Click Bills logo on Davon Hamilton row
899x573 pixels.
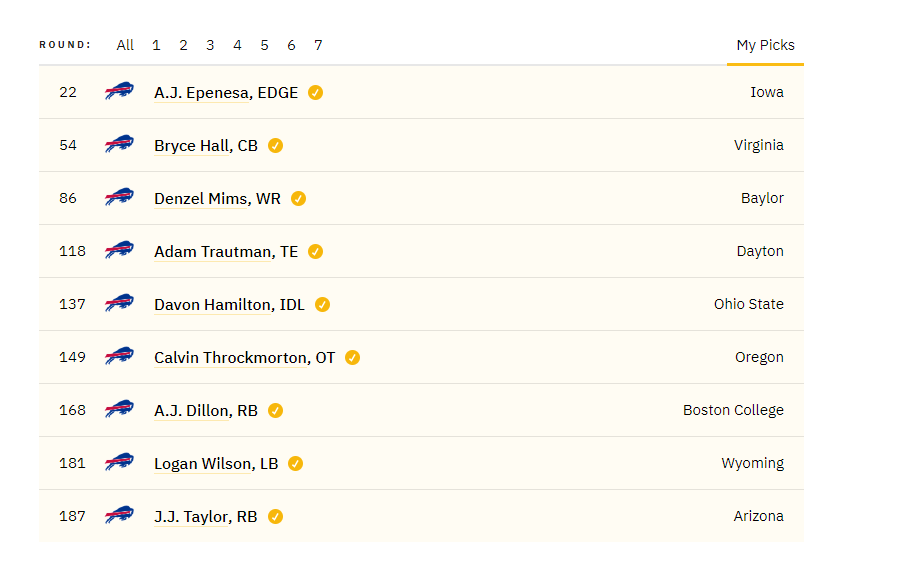coord(119,303)
